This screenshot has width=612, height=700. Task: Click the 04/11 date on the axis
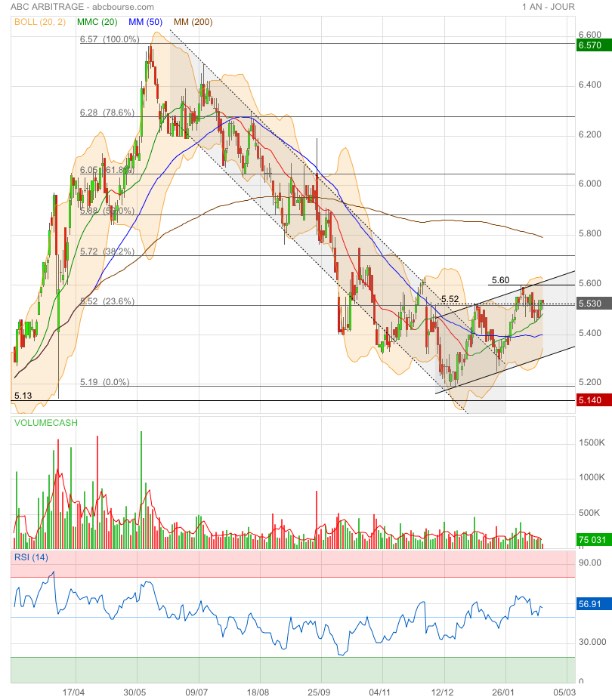point(379,692)
